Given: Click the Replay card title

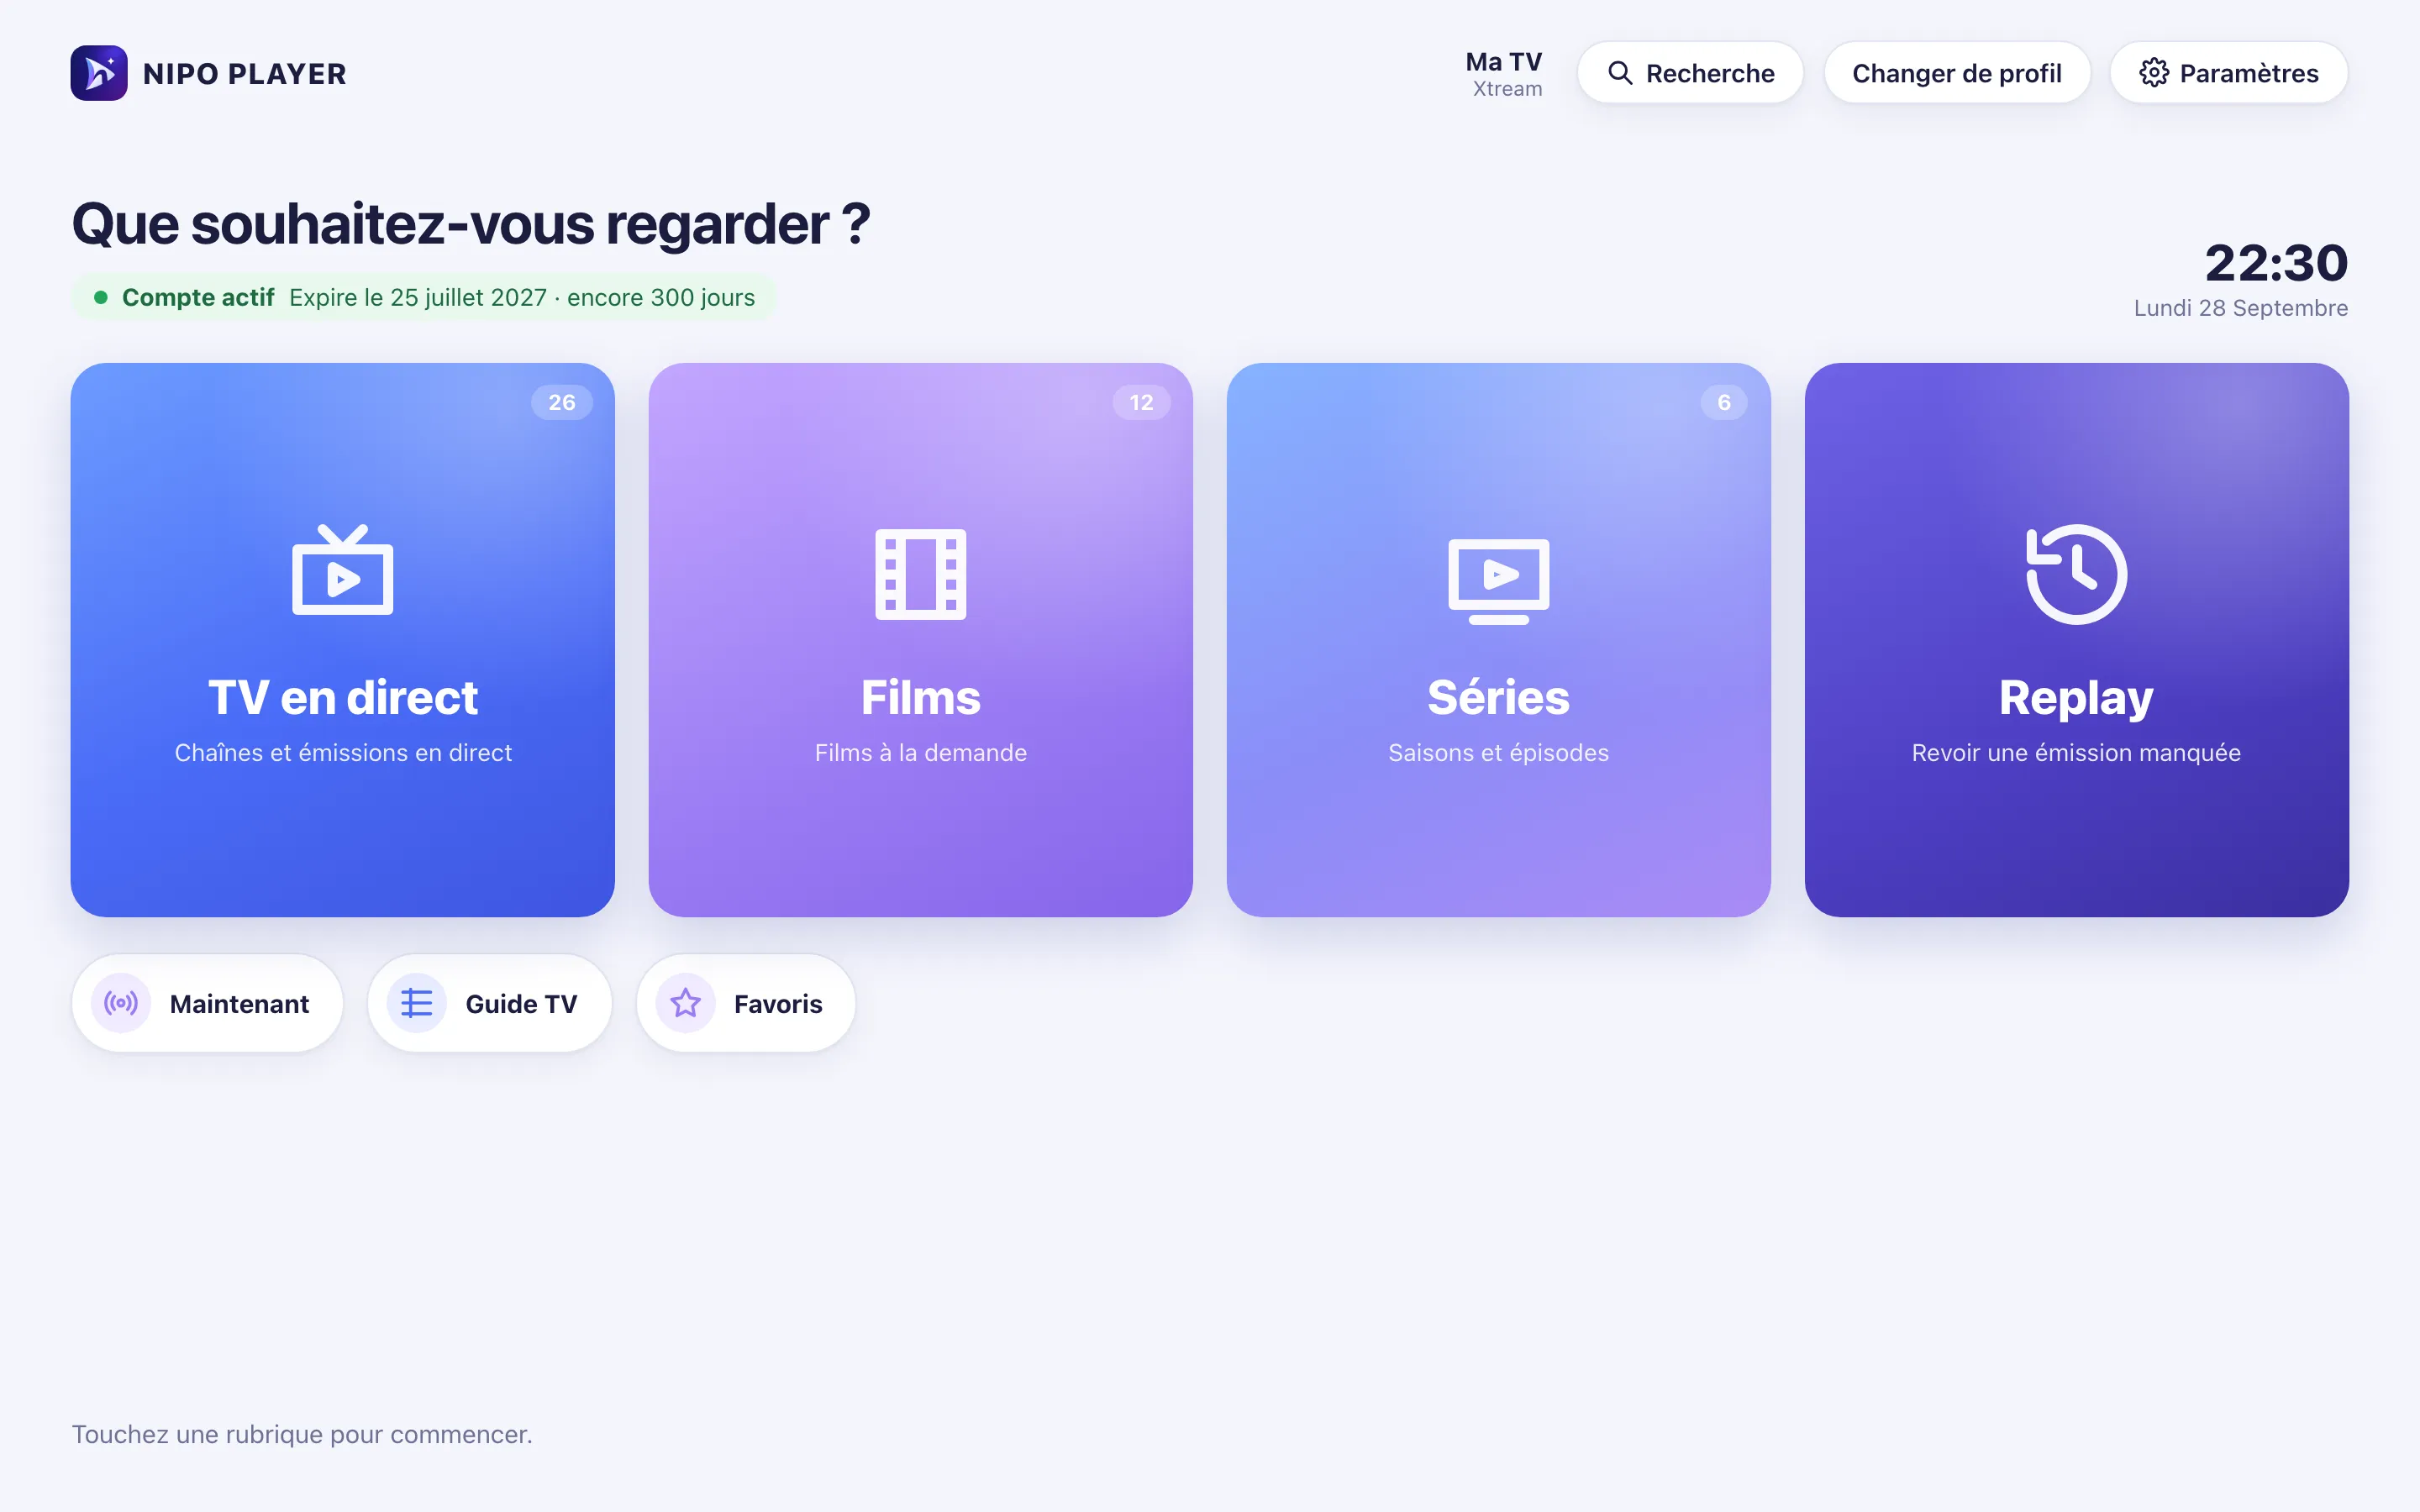Looking at the screenshot, I should (x=2076, y=699).
